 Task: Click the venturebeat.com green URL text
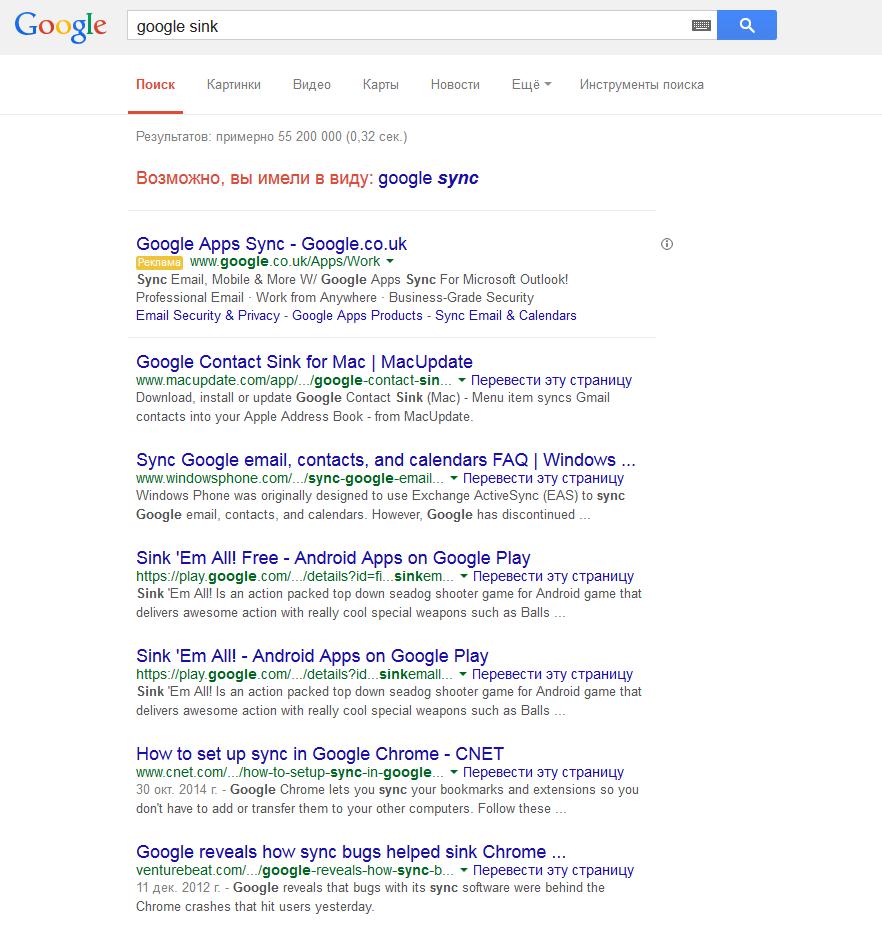click(295, 870)
